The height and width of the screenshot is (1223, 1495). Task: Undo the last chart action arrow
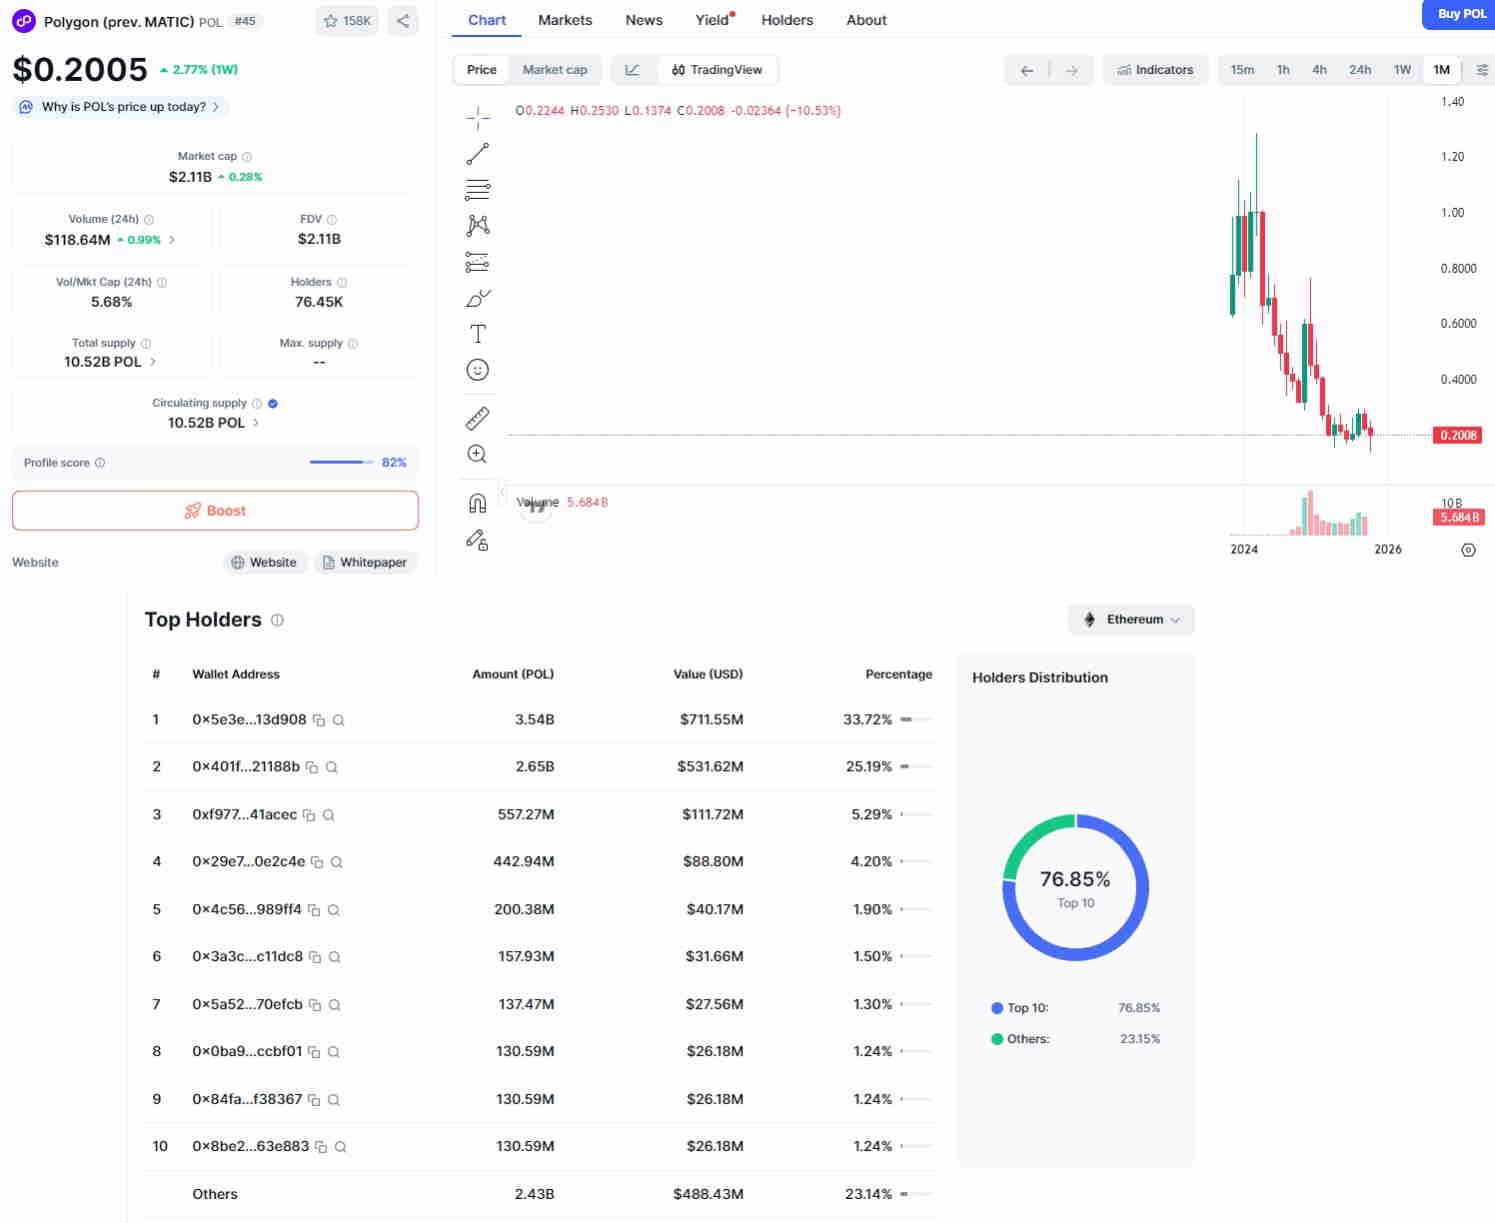1027,70
